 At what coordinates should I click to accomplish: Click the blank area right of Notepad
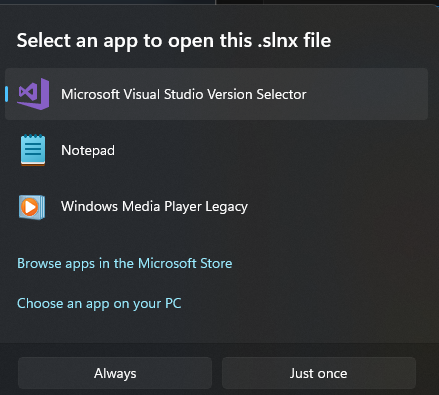[267, 150]
